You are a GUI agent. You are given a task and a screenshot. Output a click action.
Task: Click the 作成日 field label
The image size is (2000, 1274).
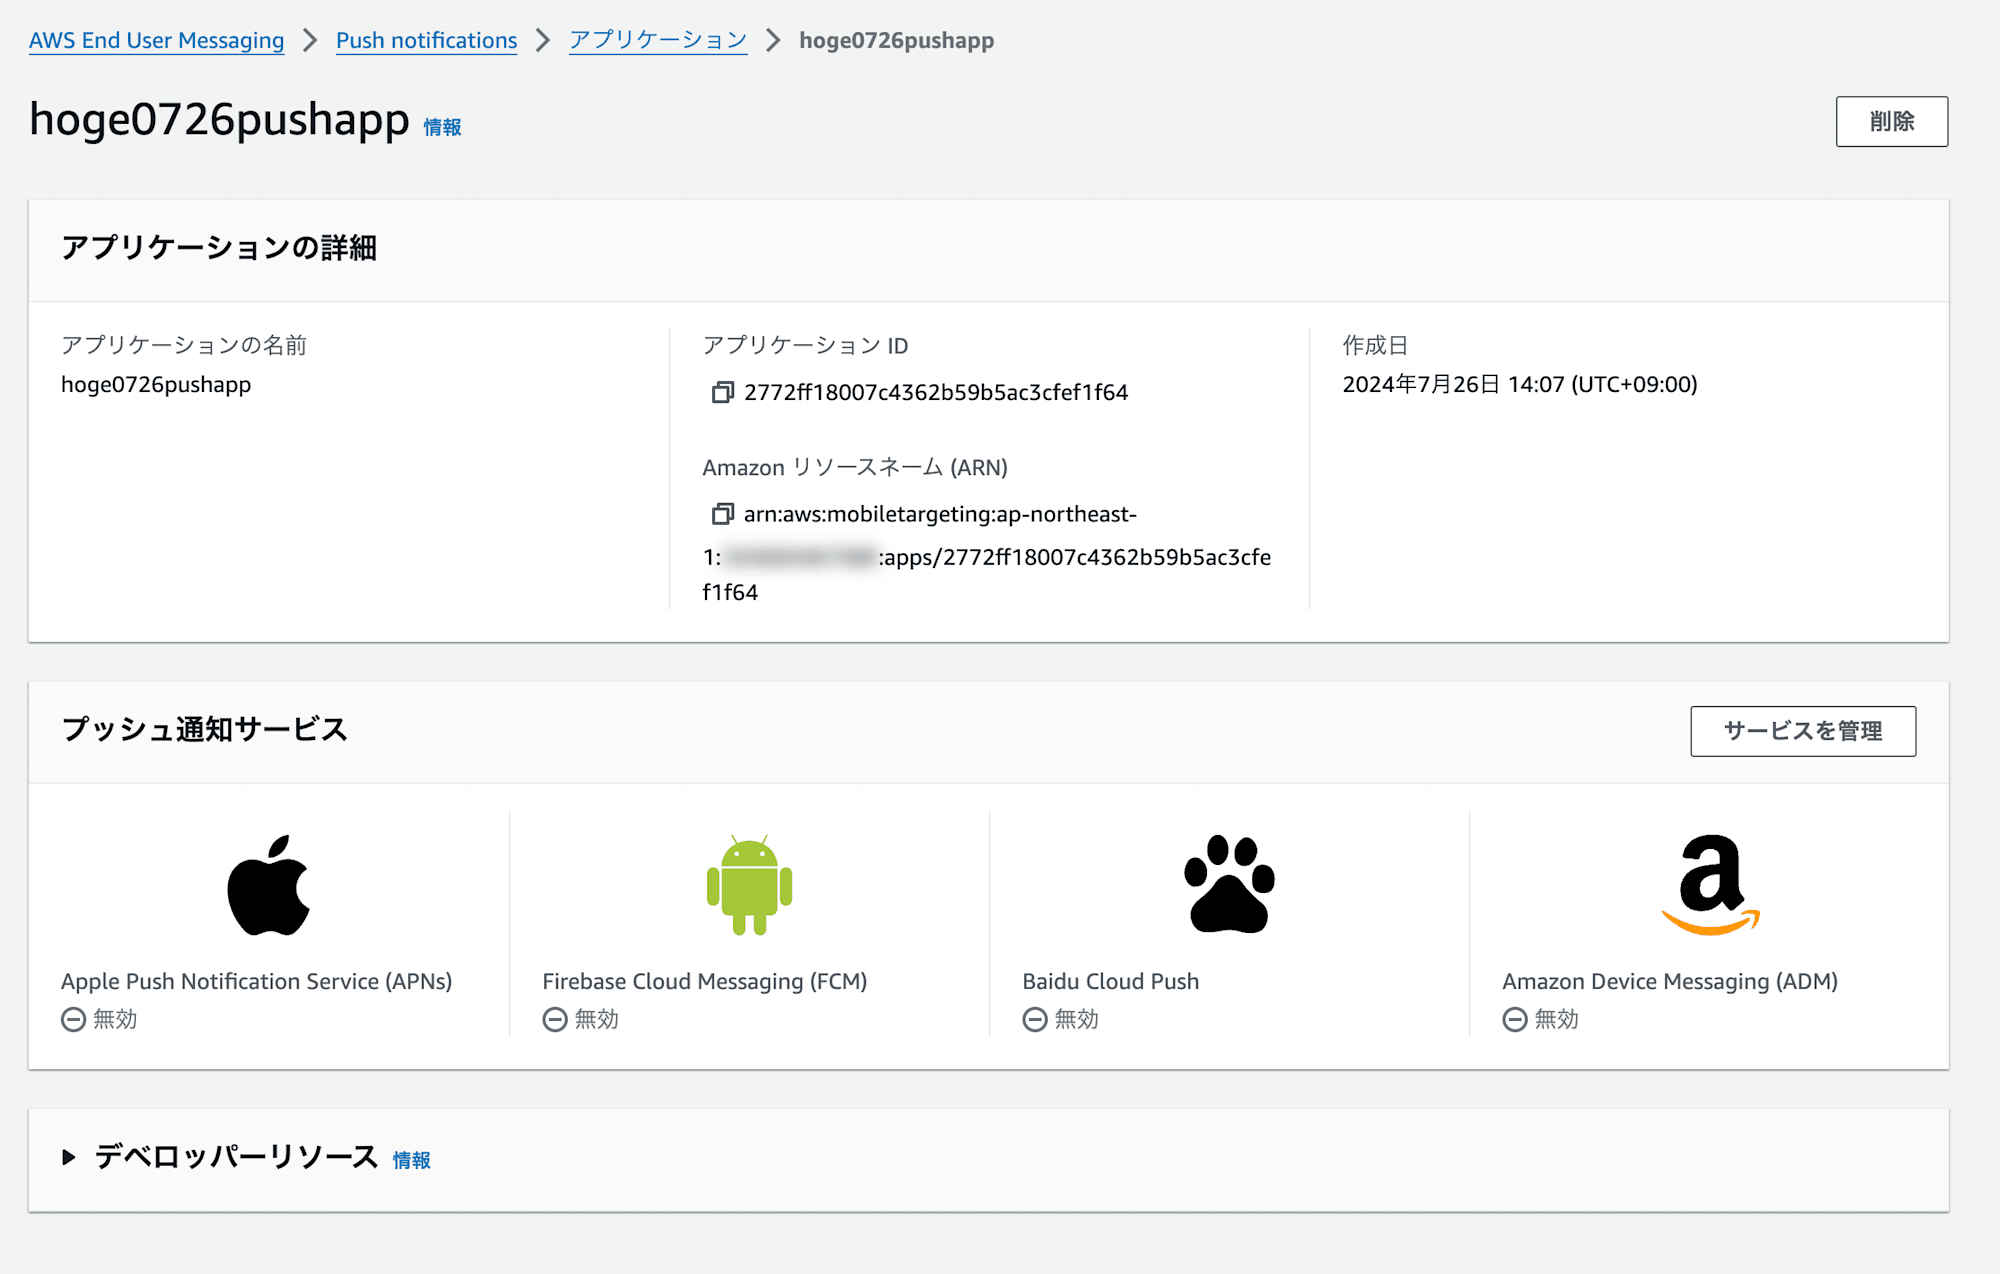1375,345
